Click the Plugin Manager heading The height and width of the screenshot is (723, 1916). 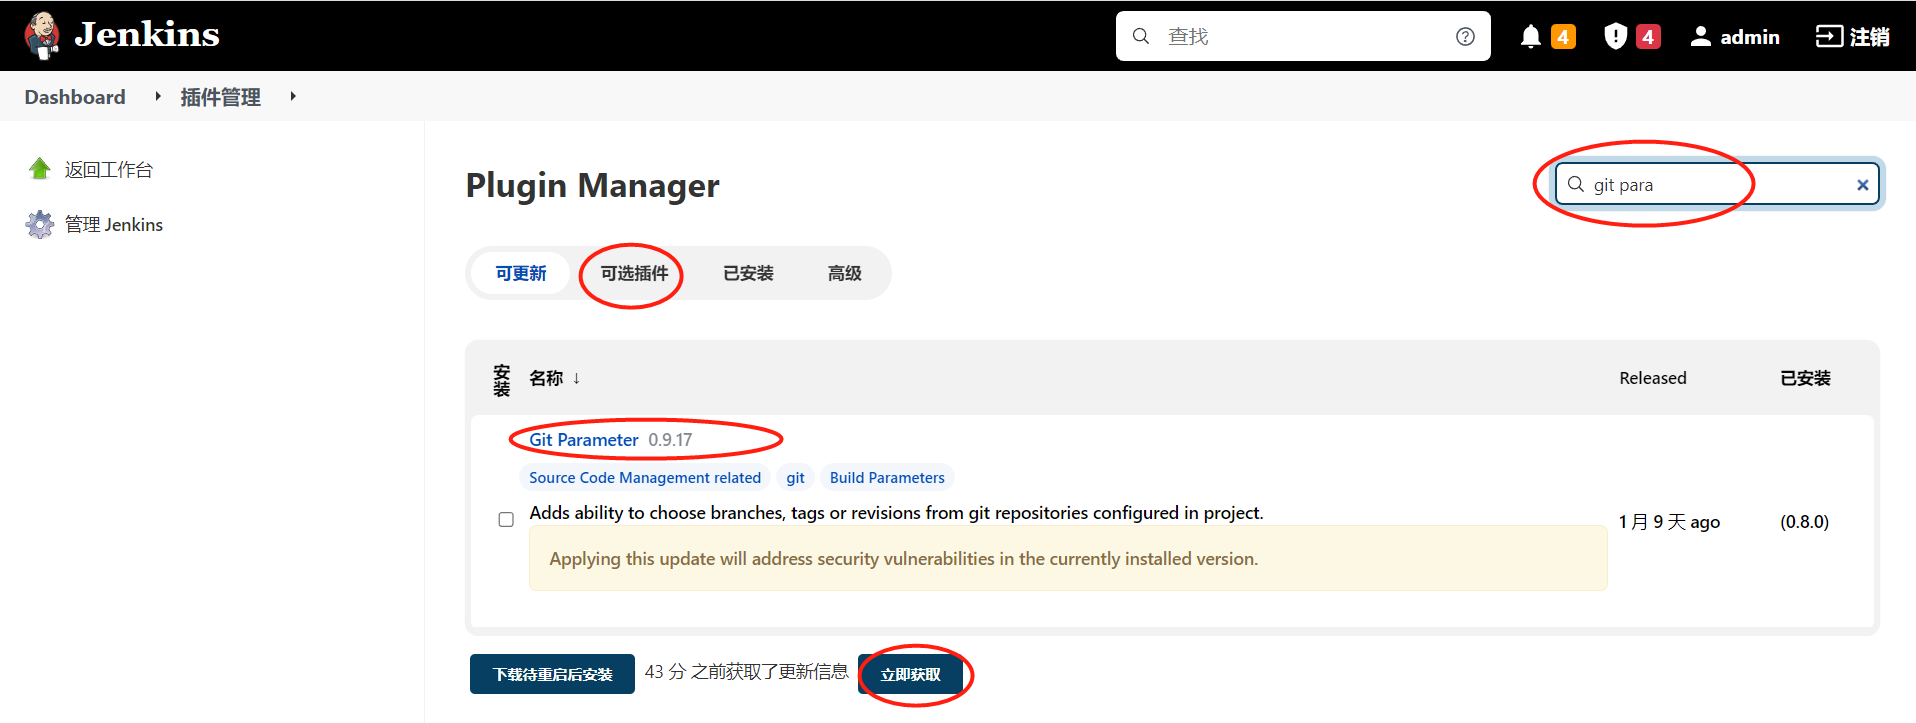(592, 186)
